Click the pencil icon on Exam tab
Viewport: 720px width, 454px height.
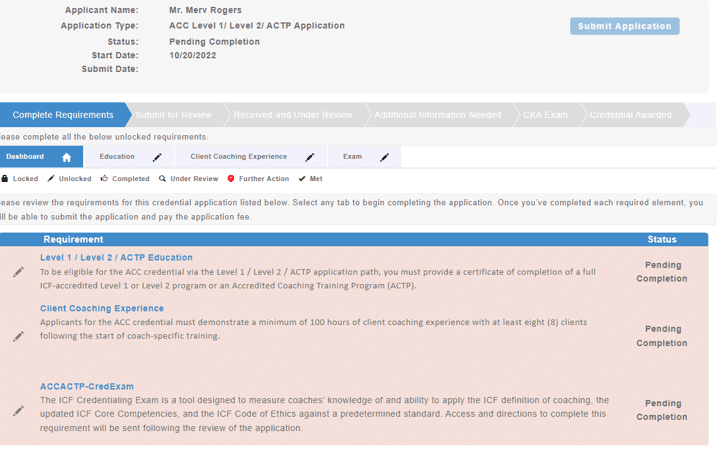click(x=385, y=157)
